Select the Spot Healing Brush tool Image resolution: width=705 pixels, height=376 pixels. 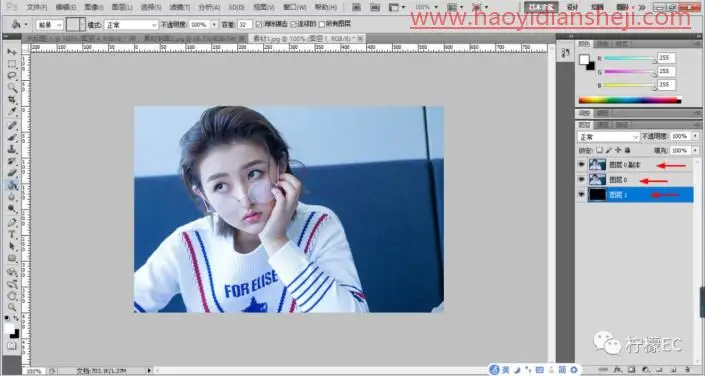pyautogui.click(x=12, y=125)
